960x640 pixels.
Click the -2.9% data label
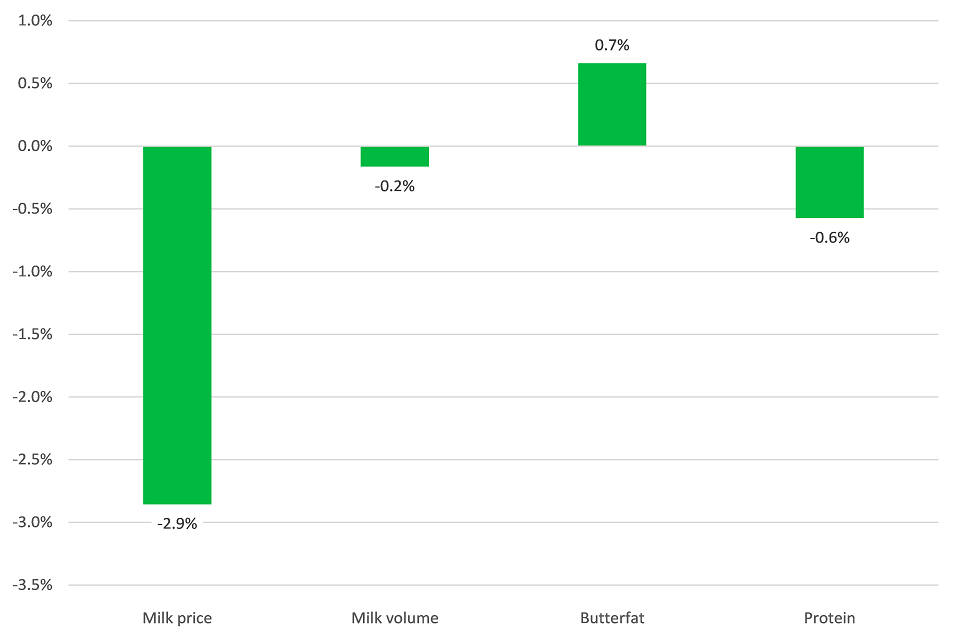point(177,523)
